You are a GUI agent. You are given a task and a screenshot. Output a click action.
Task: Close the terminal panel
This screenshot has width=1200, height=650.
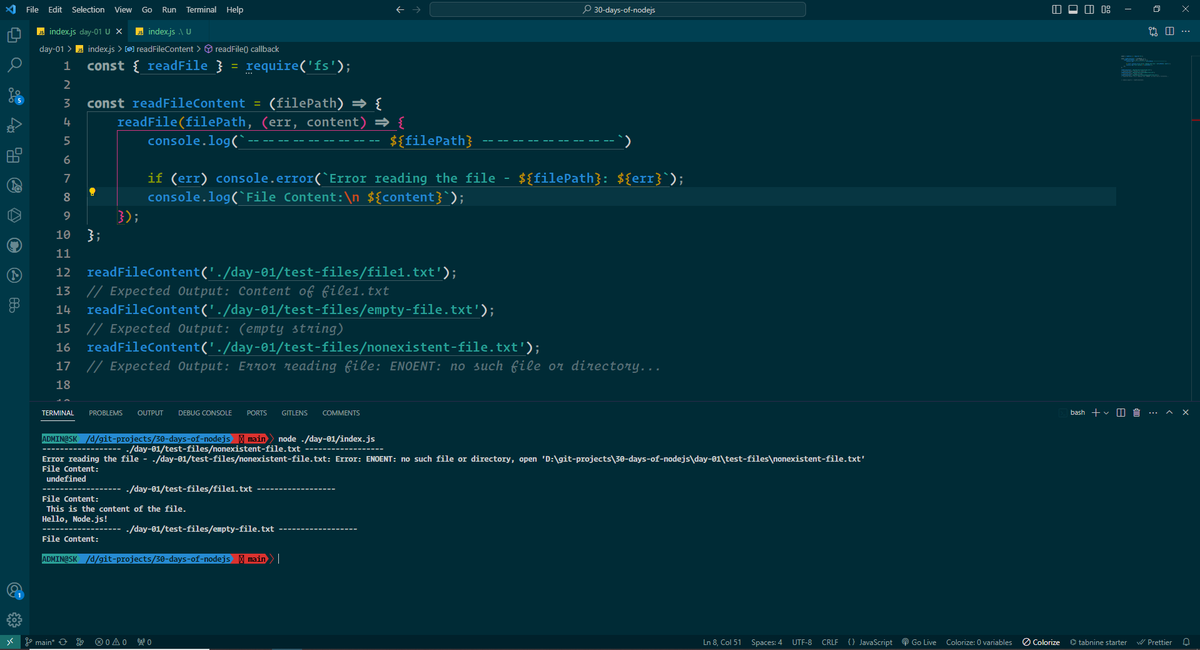1186,412
